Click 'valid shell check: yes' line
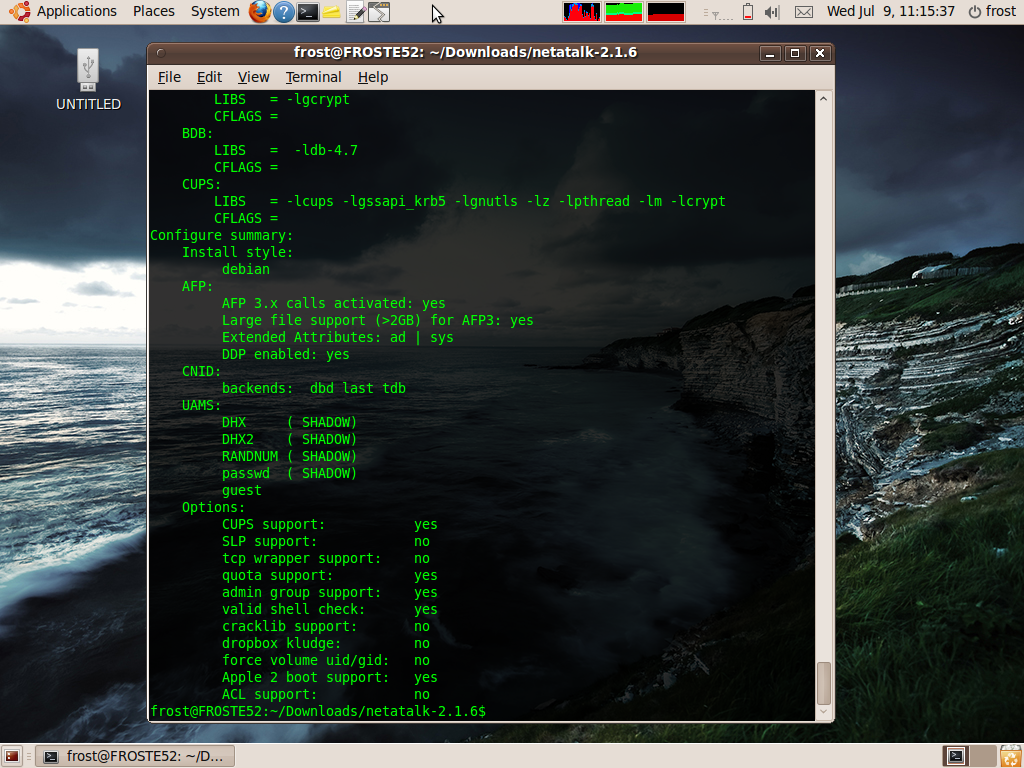The width and height of the screenshot is (1024, 768). coord(330,609)
